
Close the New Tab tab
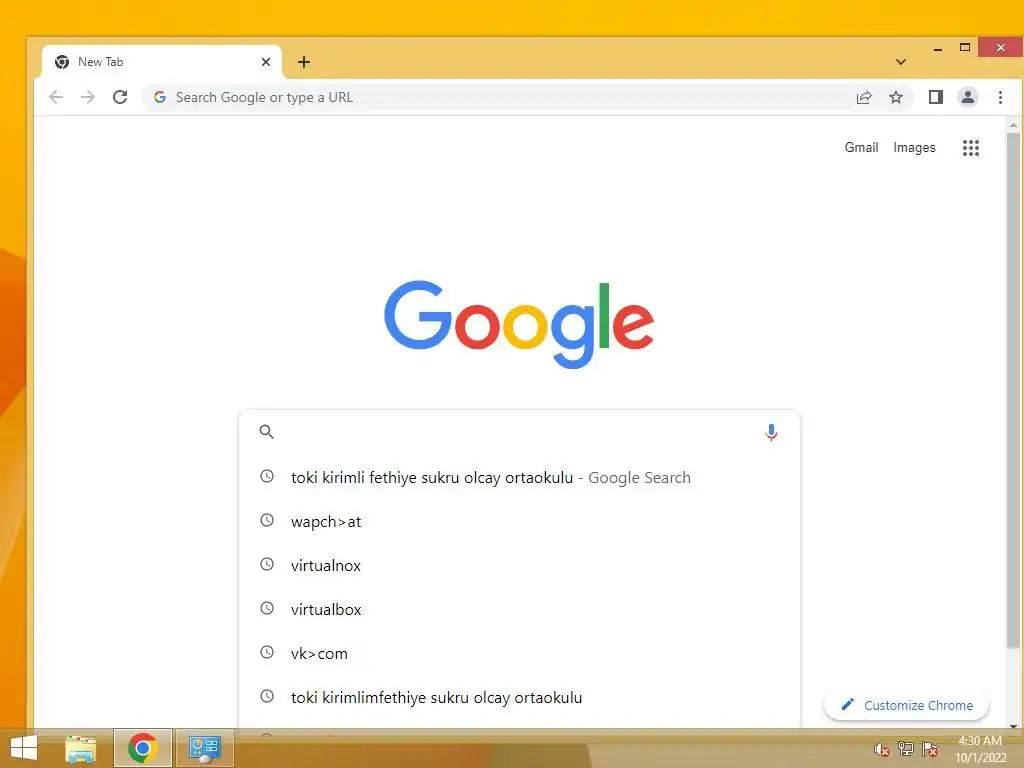(266, 62)
